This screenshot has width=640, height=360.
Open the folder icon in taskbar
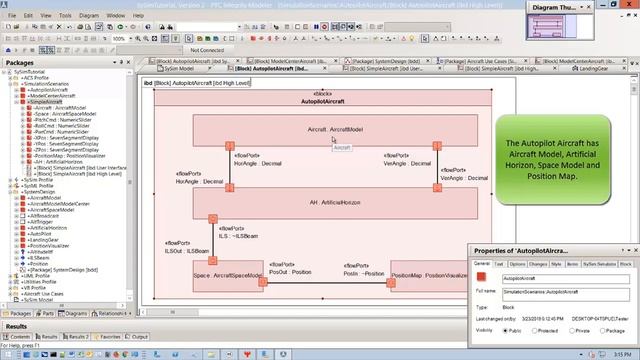(x=211, y=354)
